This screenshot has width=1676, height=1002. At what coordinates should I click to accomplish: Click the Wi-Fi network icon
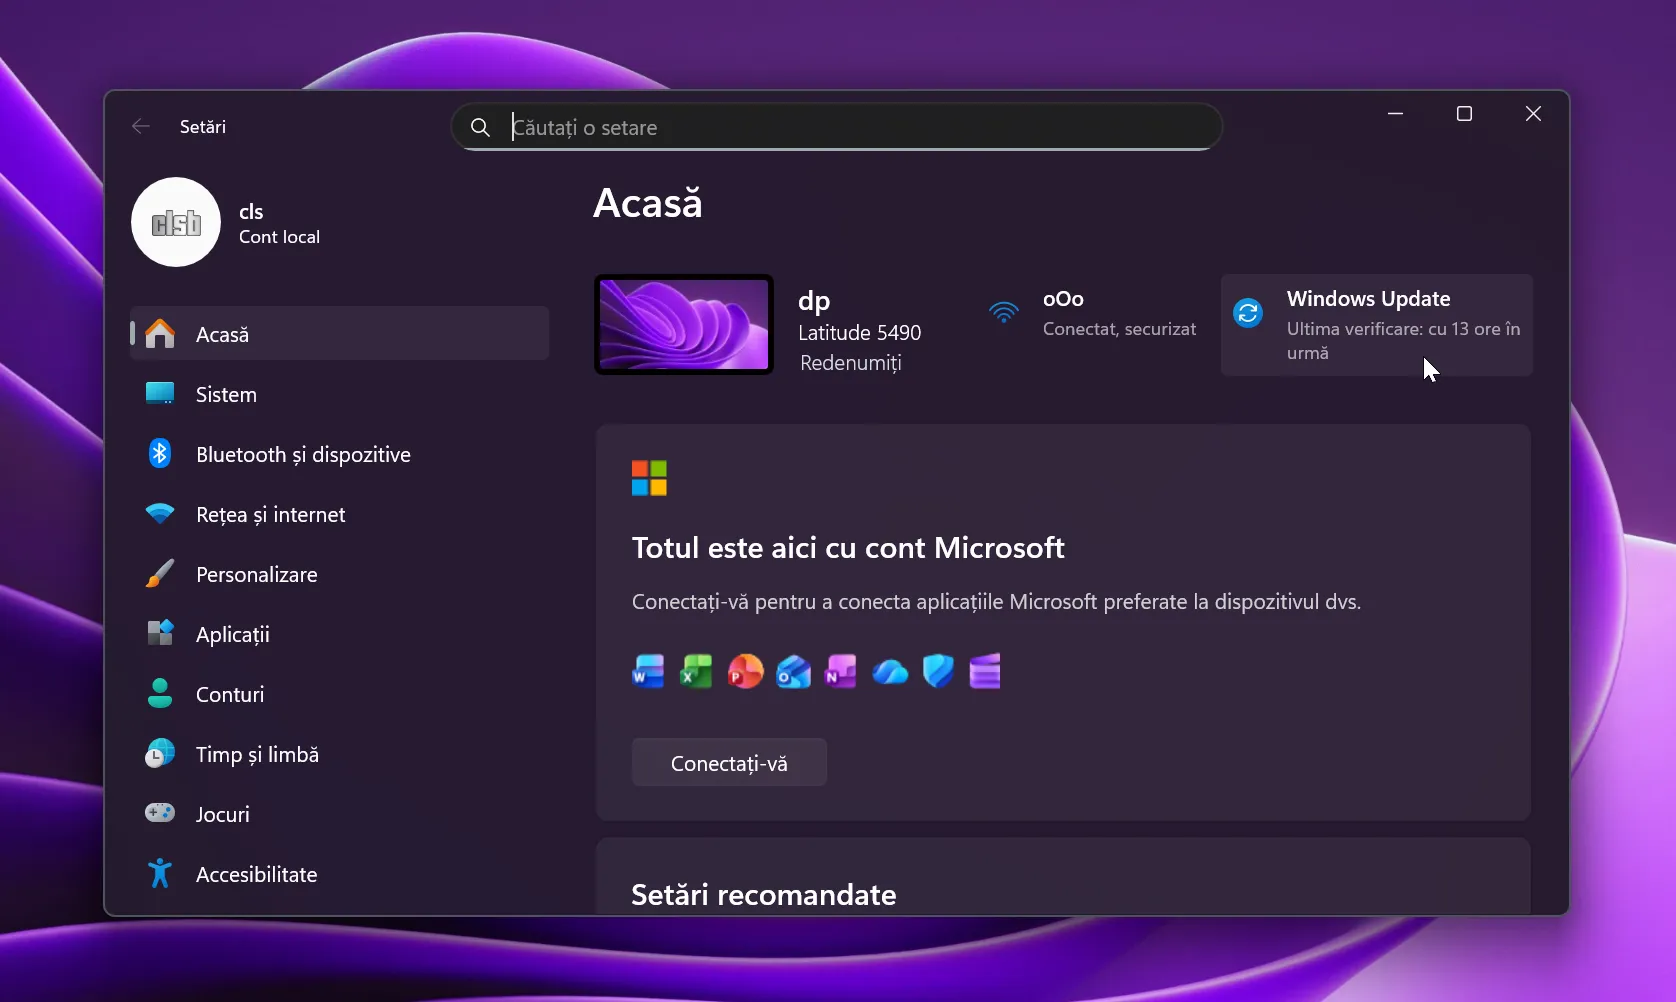[x=1003, y=313]
